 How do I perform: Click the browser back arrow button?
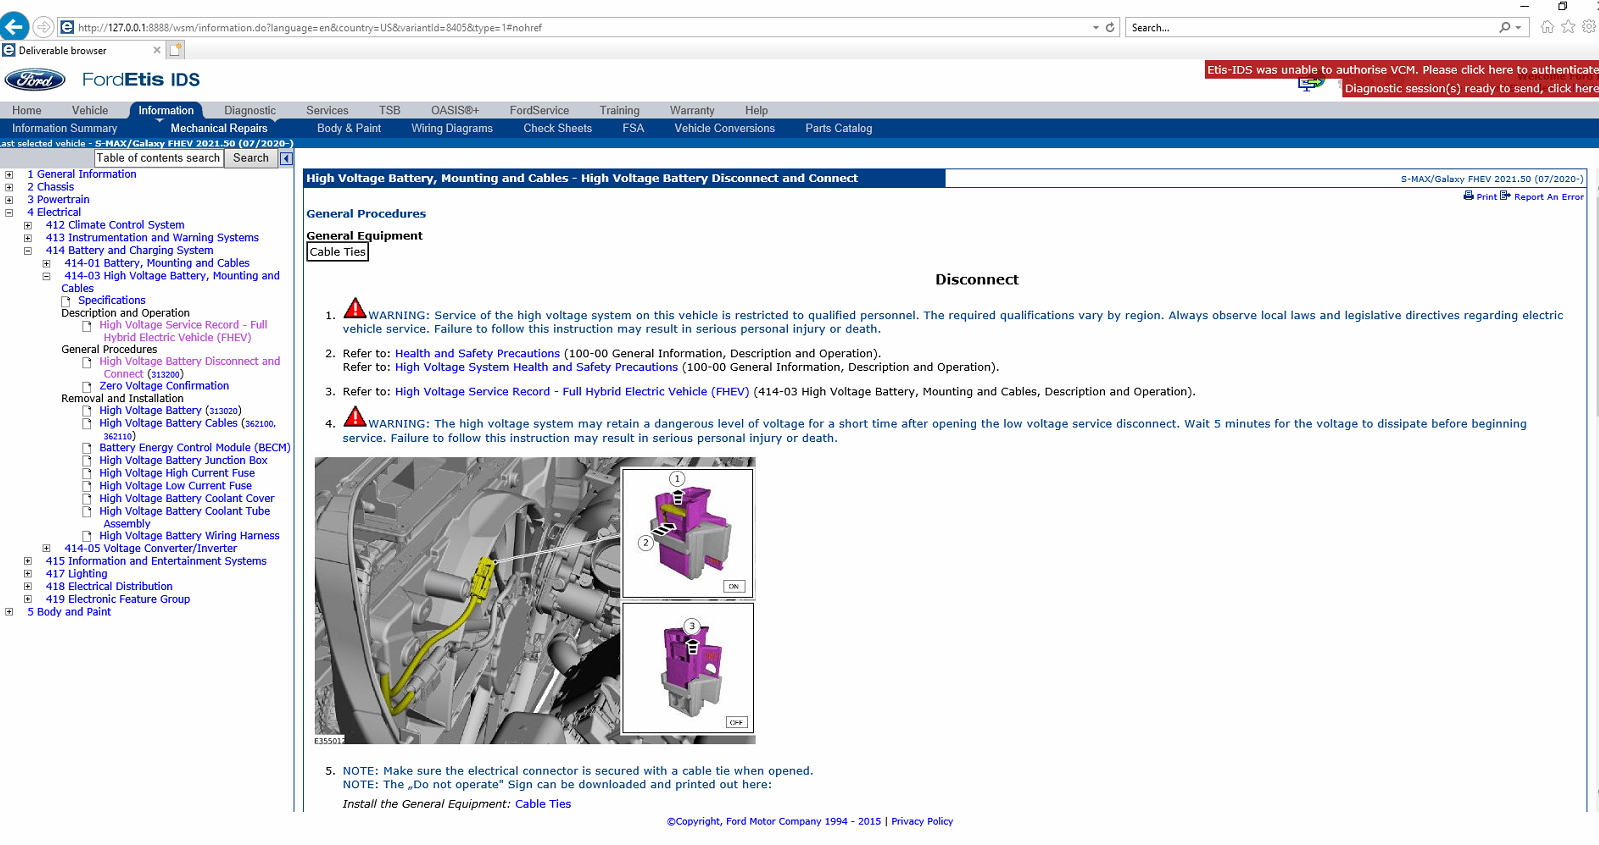pyautogui.click(x=15, y=27)
